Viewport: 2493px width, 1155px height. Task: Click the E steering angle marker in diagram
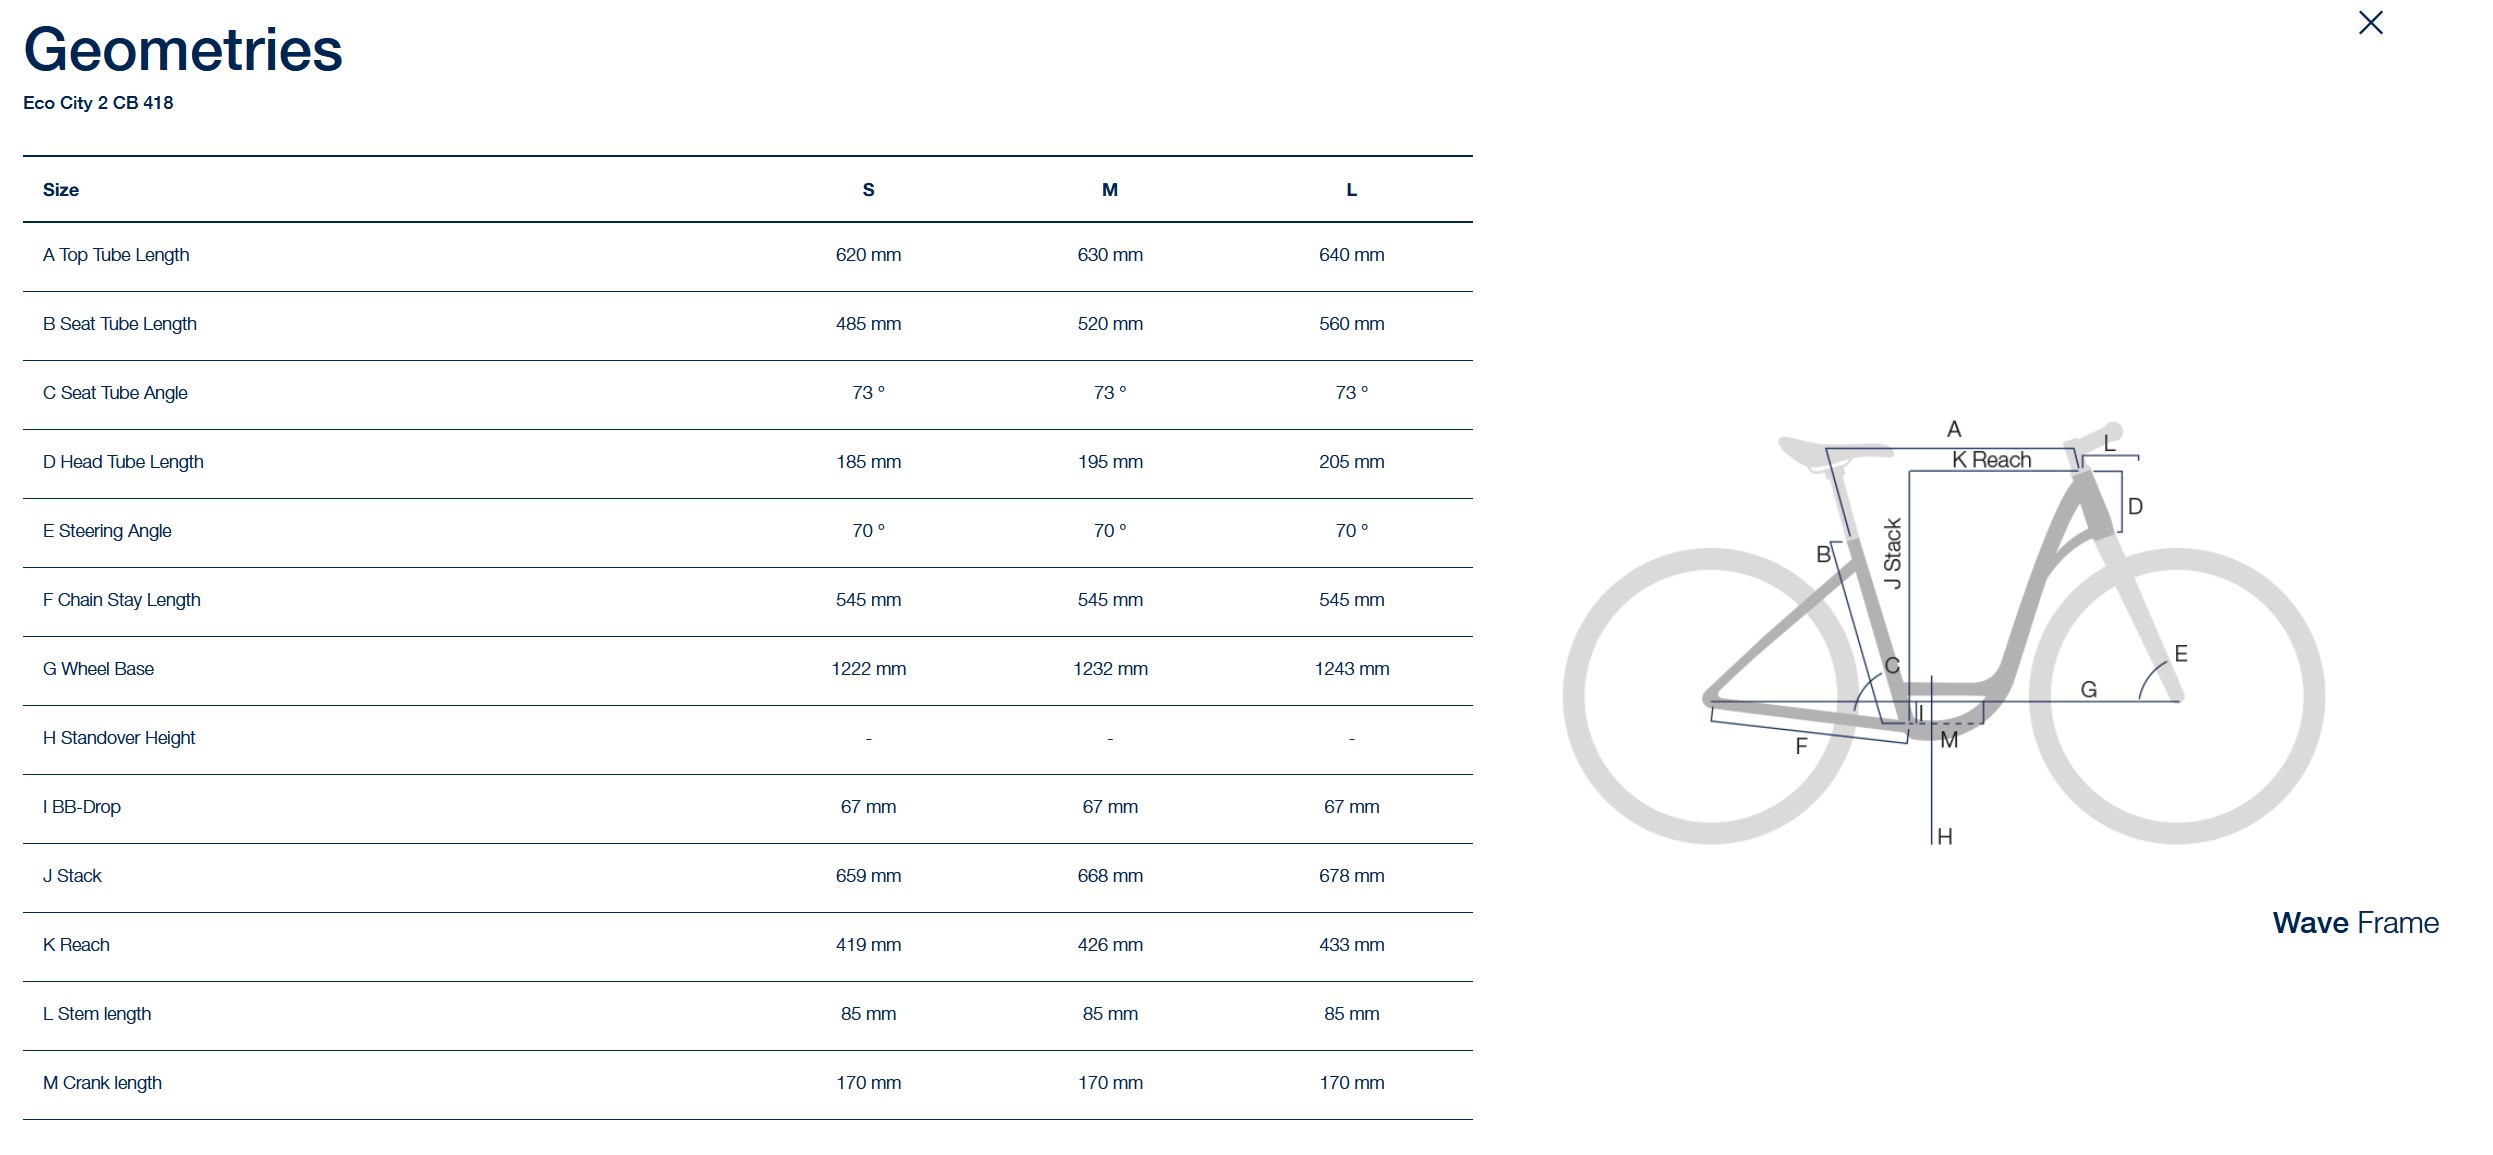pyautogui.click(x=2181, y=654)
